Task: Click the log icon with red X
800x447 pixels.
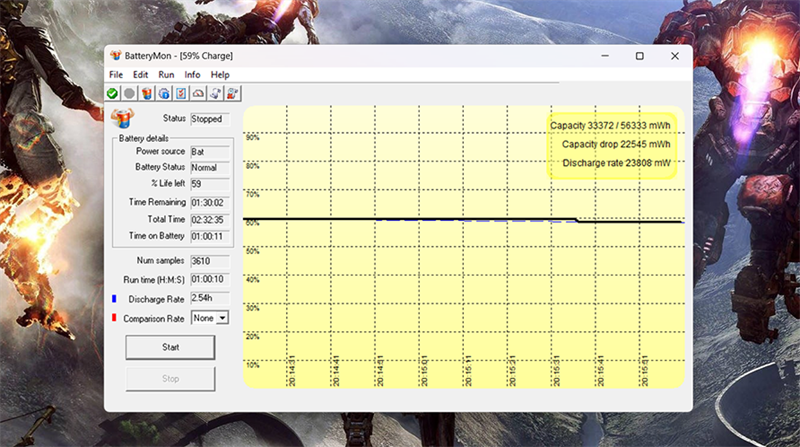Action: pos(233,93)
